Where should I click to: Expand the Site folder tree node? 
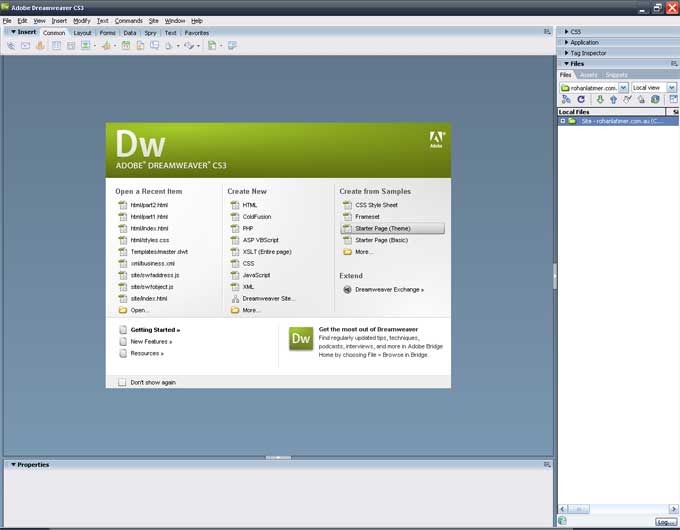[x=563, y=121]
